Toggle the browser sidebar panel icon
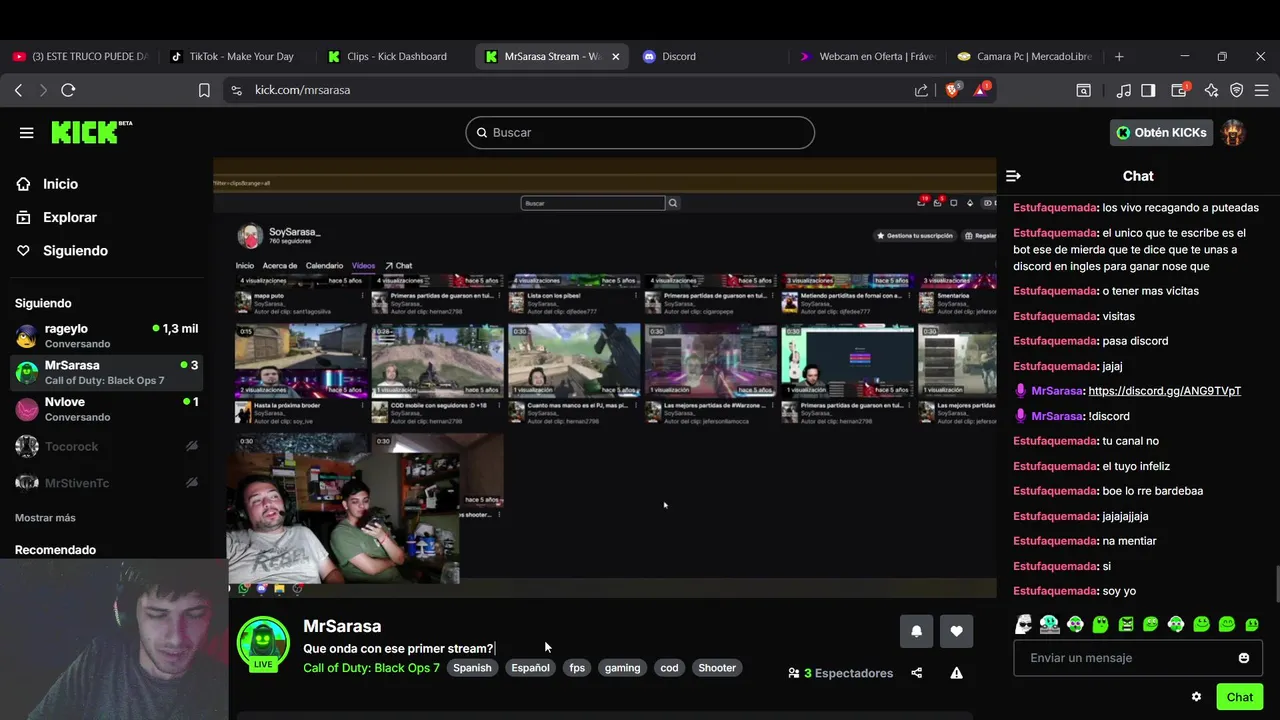The width and height of the screenshot is (1280, 720). pos(1148,90)
